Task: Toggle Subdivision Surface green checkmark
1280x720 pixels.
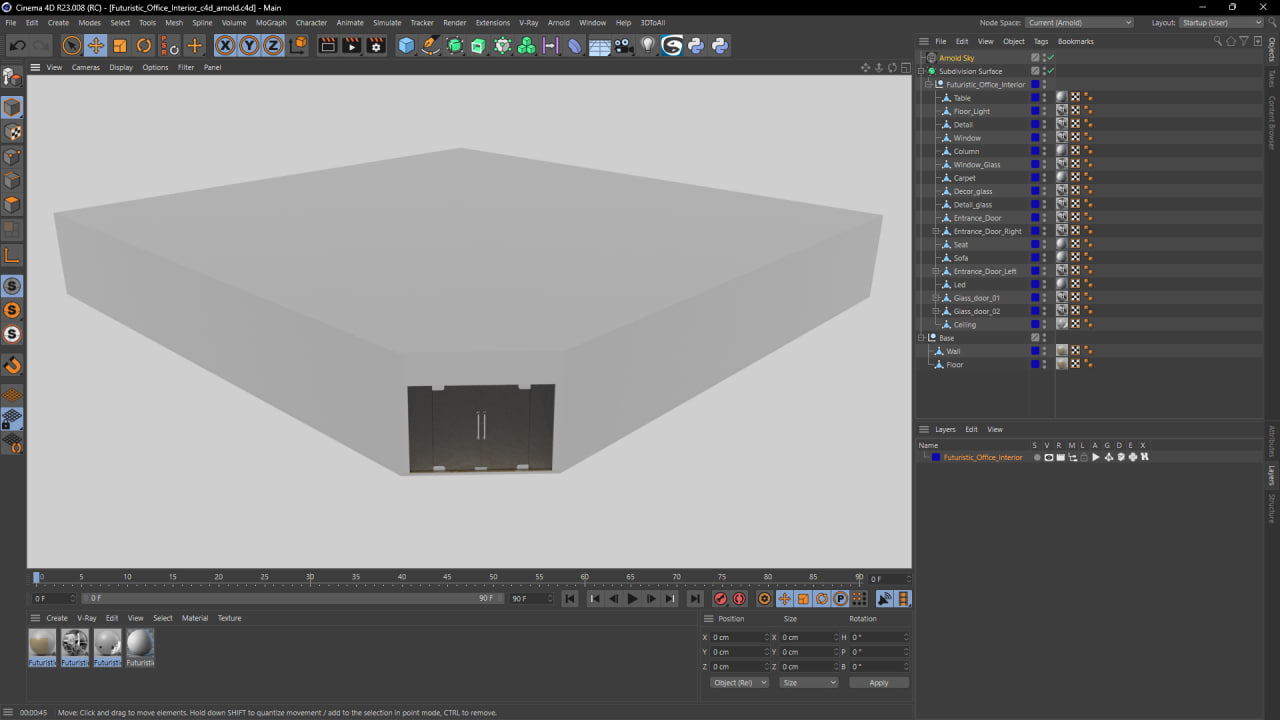Action: pos(1051,71)
